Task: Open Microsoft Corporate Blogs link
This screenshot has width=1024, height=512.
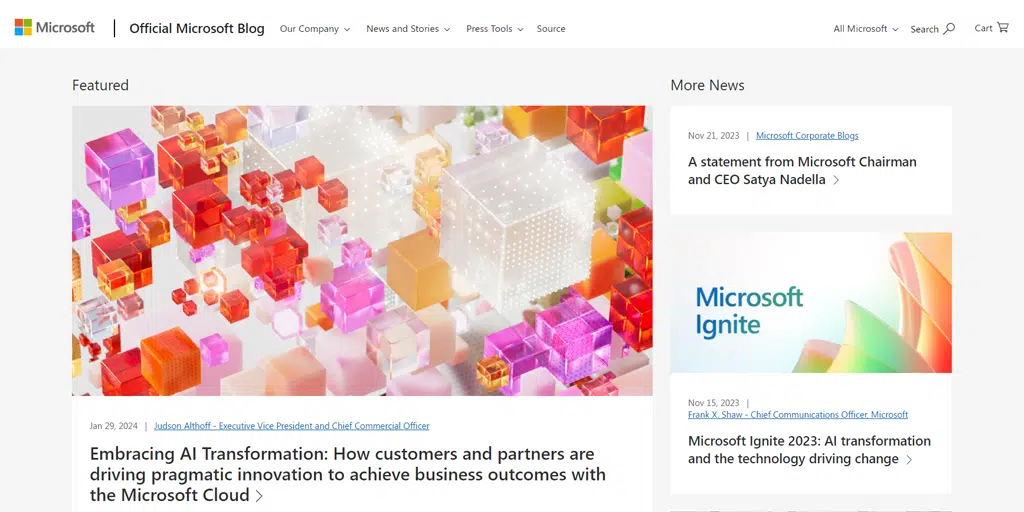Action: (807, 136)
